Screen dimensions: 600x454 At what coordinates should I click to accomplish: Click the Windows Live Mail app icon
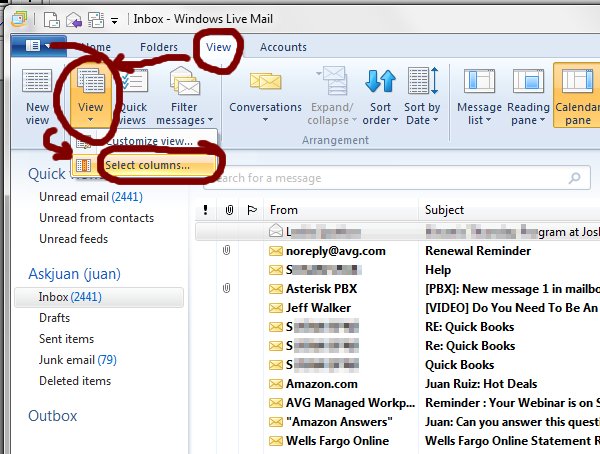19,19
